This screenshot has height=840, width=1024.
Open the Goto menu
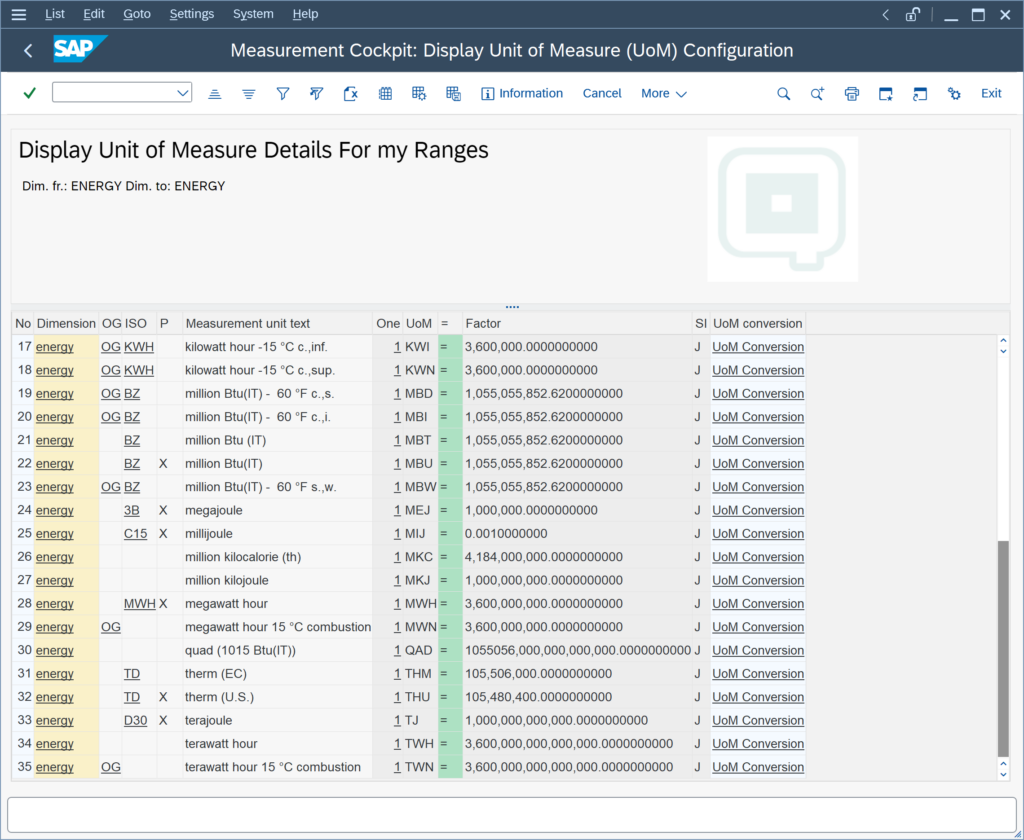(x=137, y=14)
